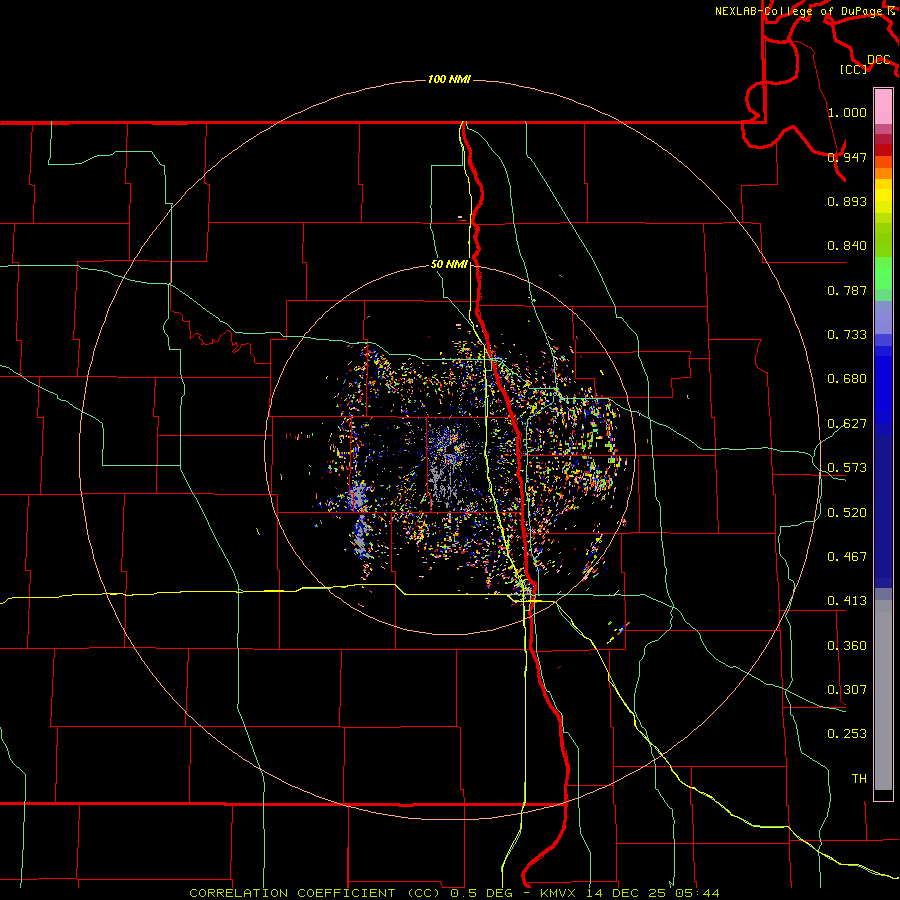Select the 0.787 scale value

847,290
